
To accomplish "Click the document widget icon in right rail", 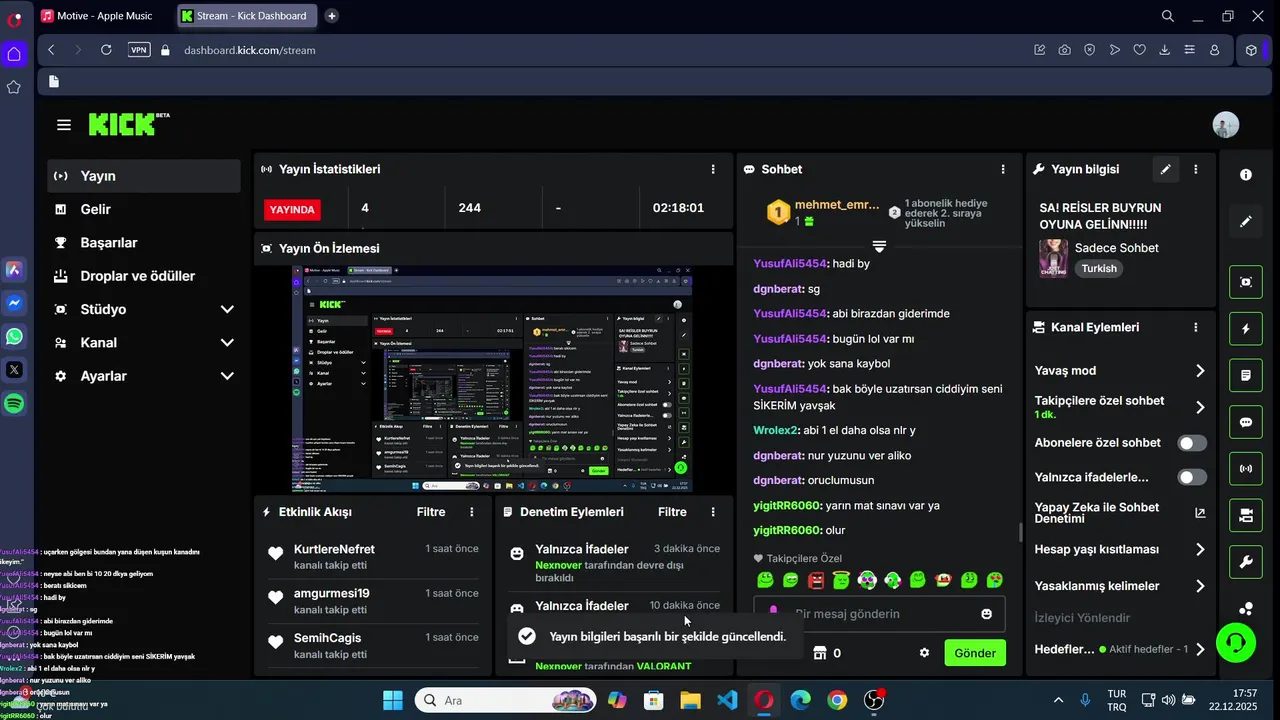I will pyautogui.click(x=1246, y=375).
